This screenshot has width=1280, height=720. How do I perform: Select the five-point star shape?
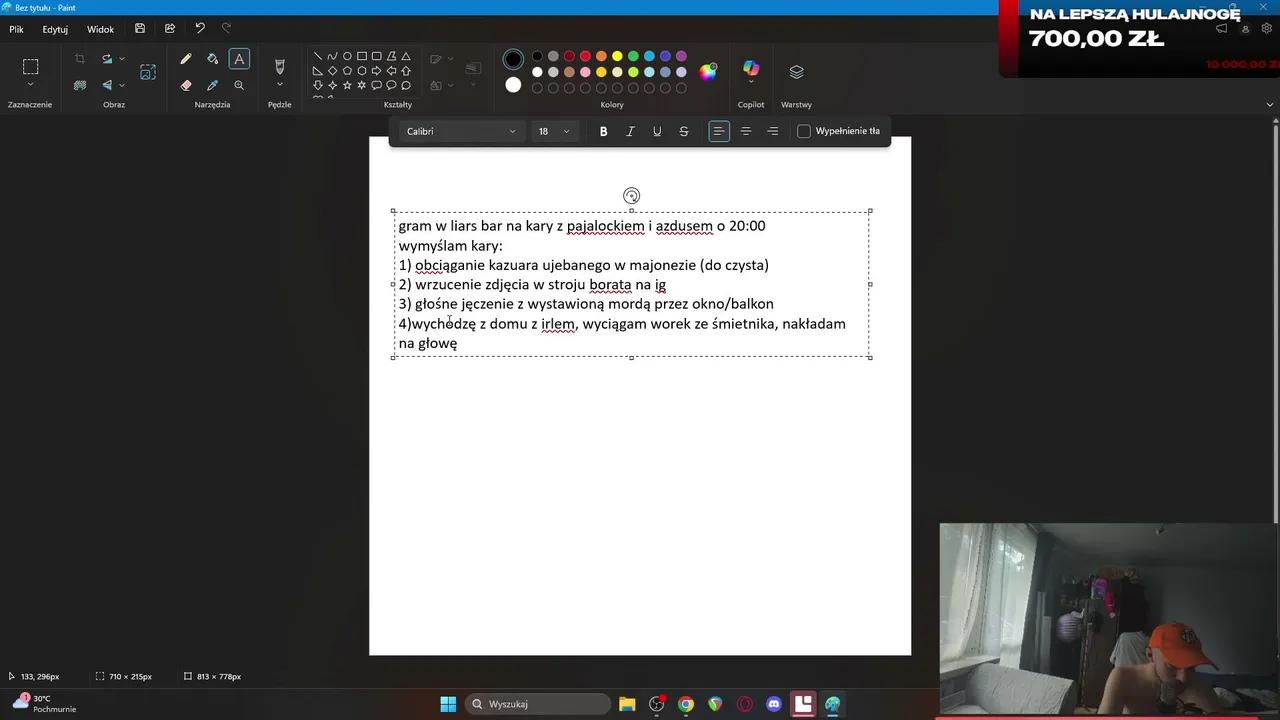coord(347,85)
